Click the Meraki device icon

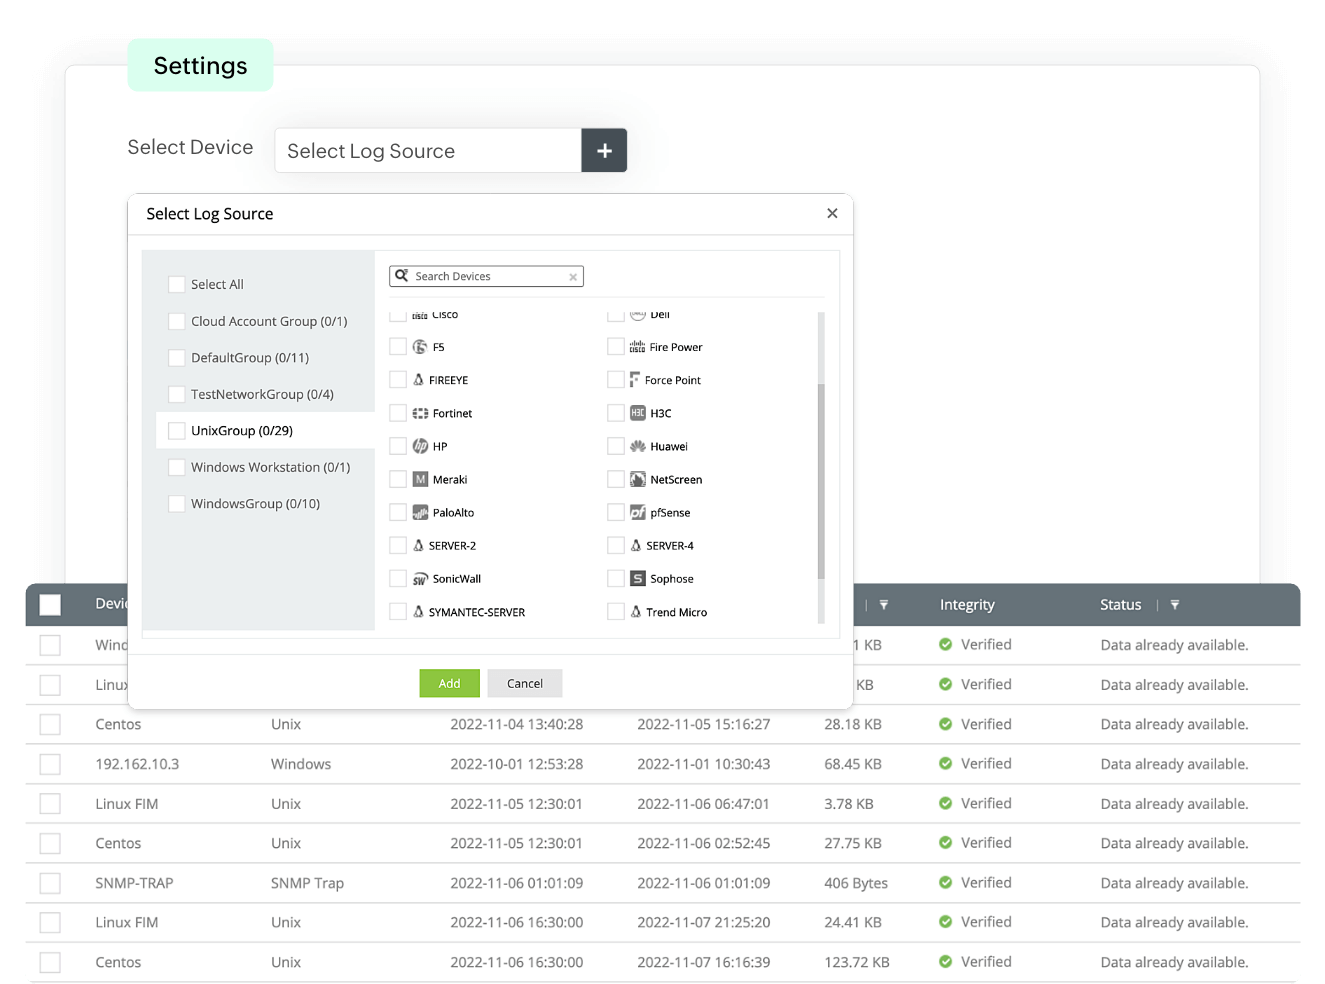[x=420, y=480]
